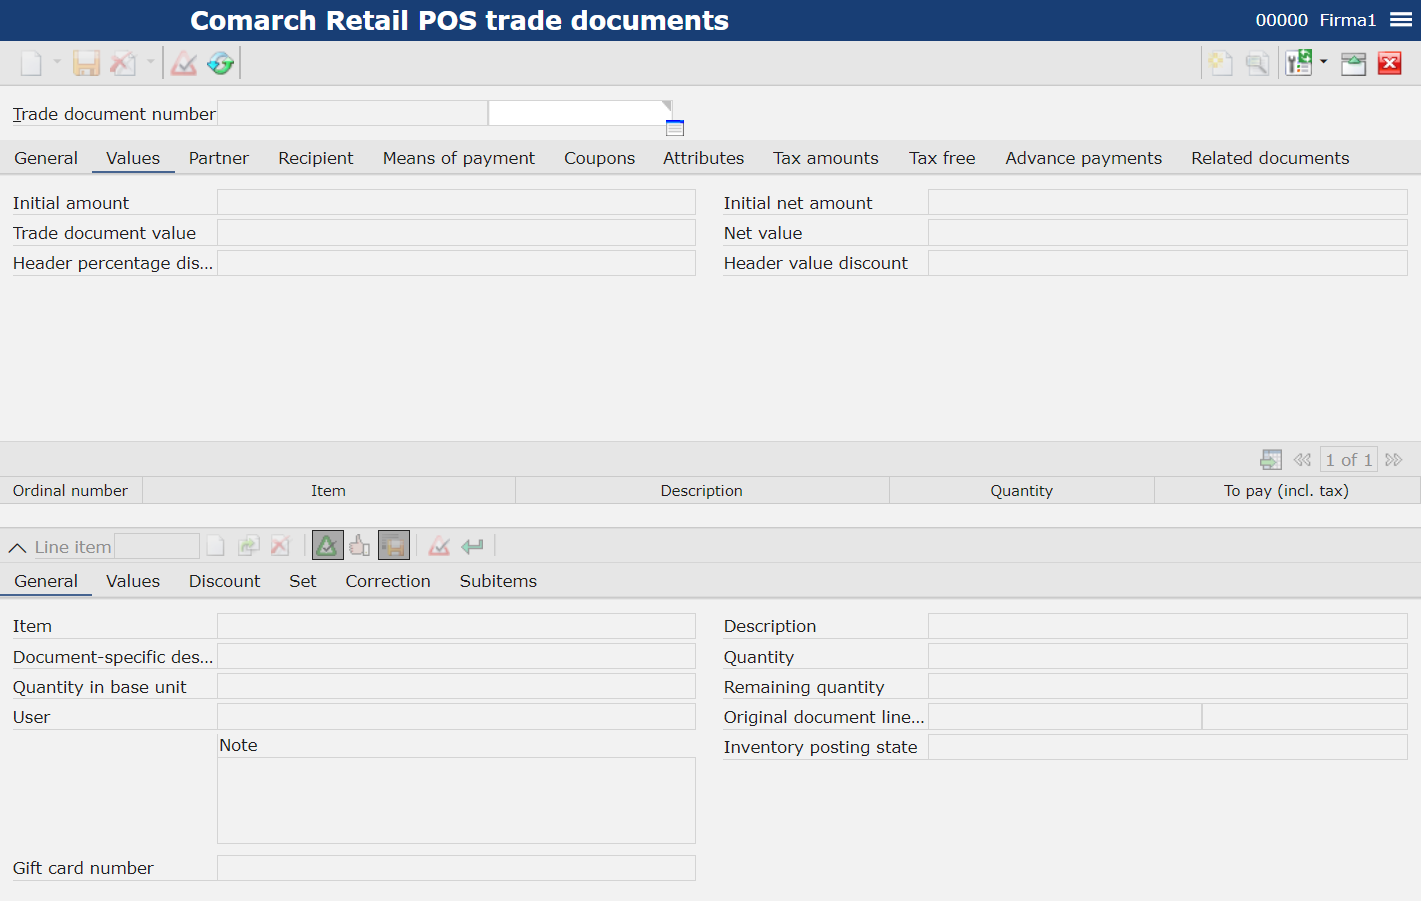Viewport: 1421px width, 901px height.
Task: Click the table export icon above item list
Action: (1271, 460)
